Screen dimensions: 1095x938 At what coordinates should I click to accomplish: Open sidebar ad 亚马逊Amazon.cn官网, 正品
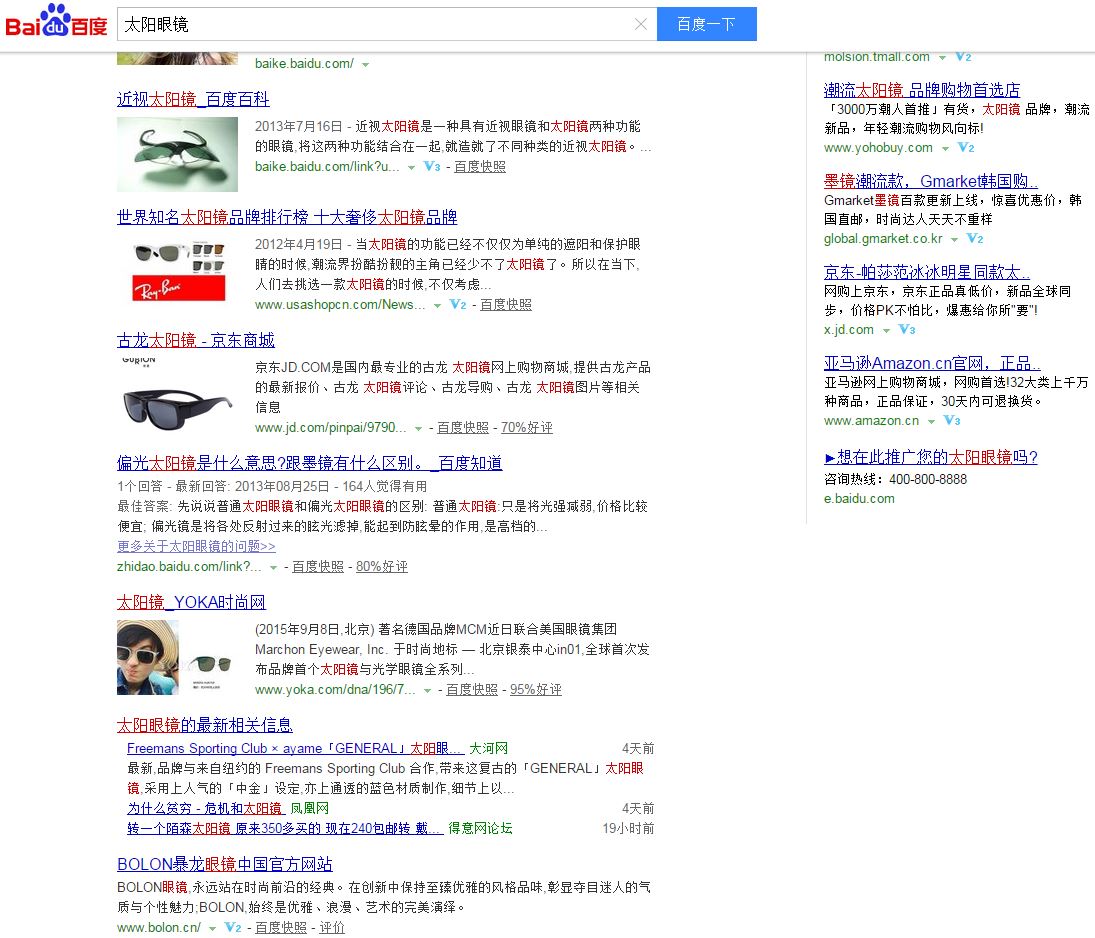[x=932, y=364]
